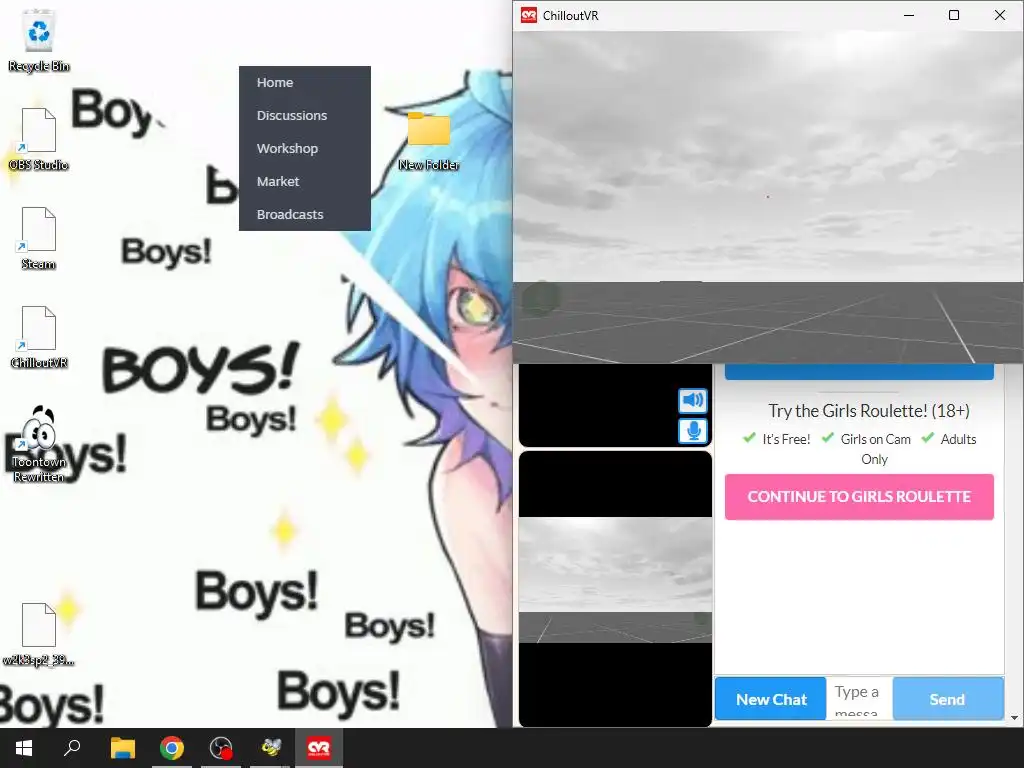The width and height of the screenshot is (1024, 768).
Task: Switch to OBS Studio in taskbar
Action: point(221,748)
